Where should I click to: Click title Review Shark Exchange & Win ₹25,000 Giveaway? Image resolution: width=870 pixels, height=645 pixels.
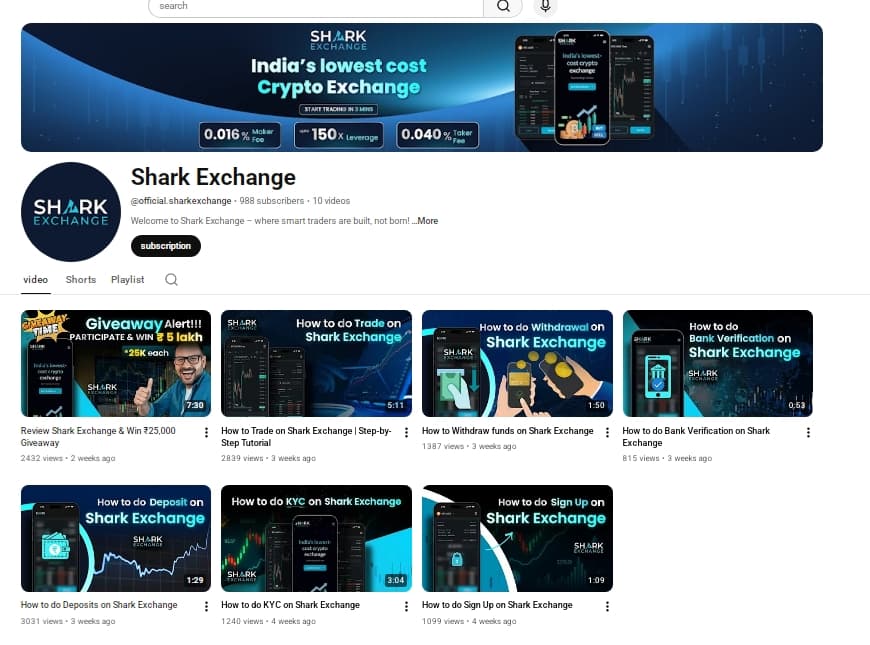point(98,437)
